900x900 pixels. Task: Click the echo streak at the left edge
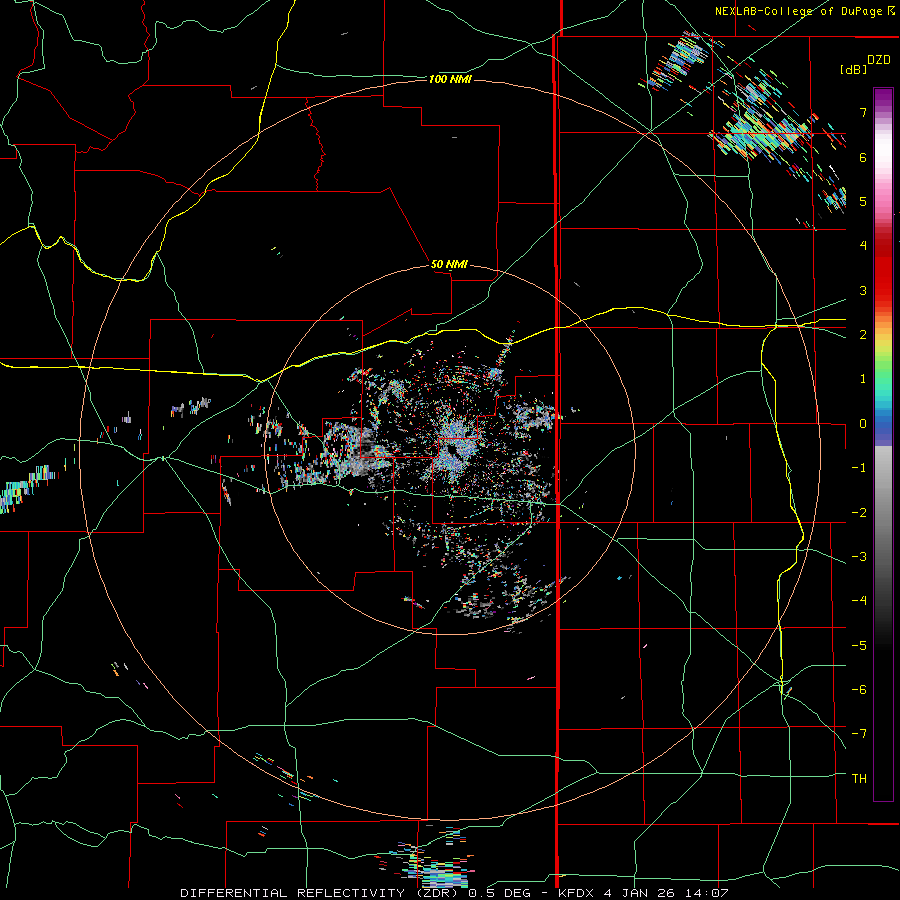(26, 488)
